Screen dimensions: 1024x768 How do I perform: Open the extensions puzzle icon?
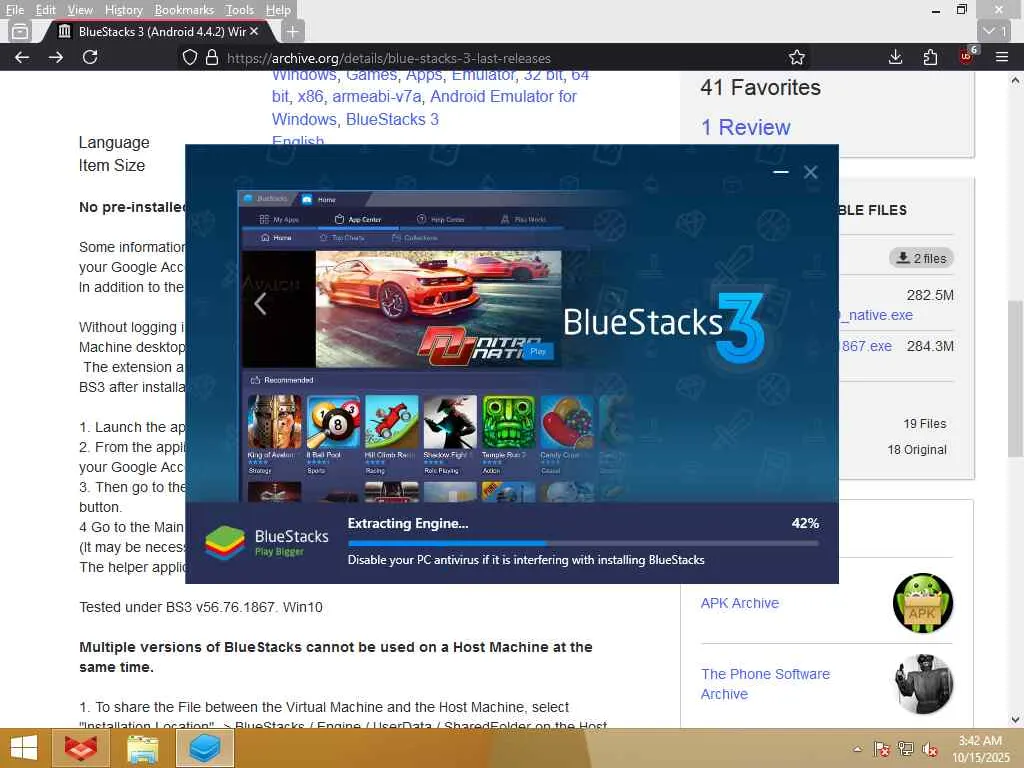point(930,57)
